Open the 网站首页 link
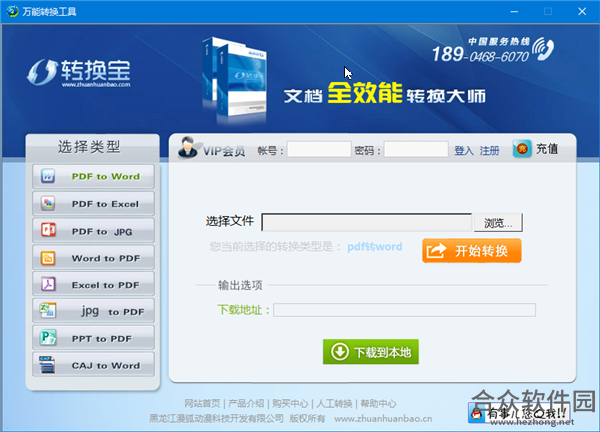The width and height of the screenshot is (600, 432). point(202,403)
